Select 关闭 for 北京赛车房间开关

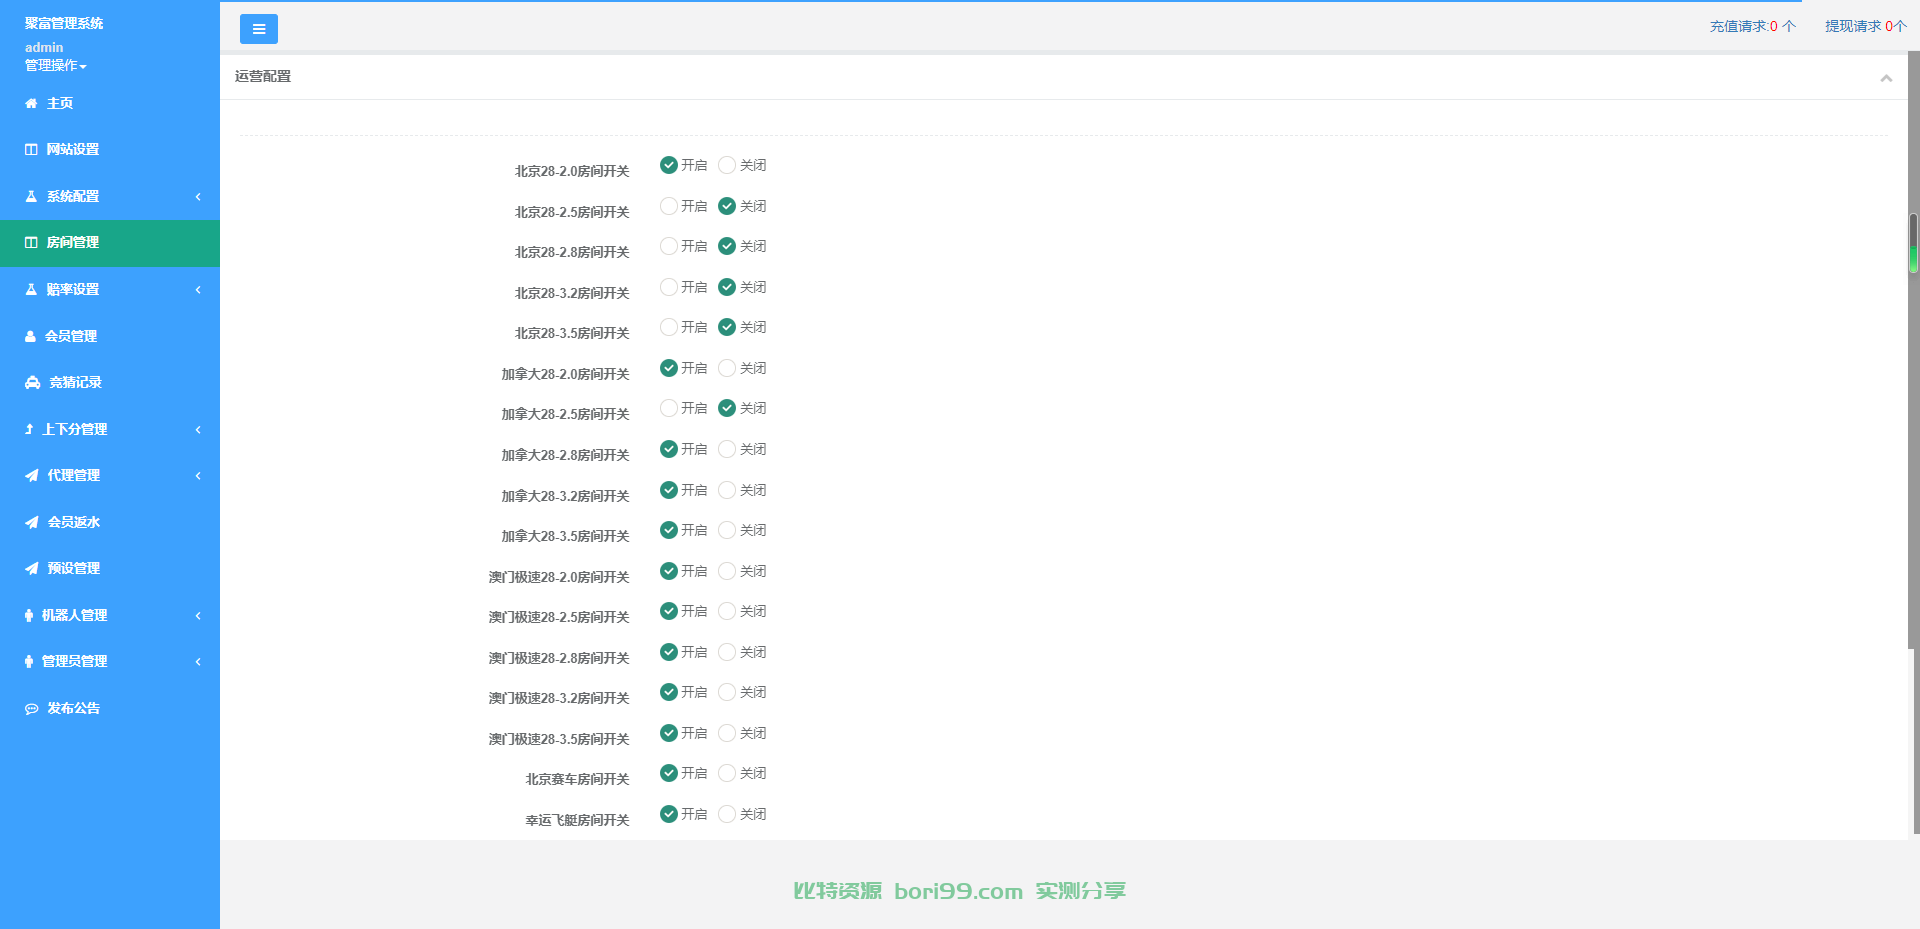click(727, 773)
